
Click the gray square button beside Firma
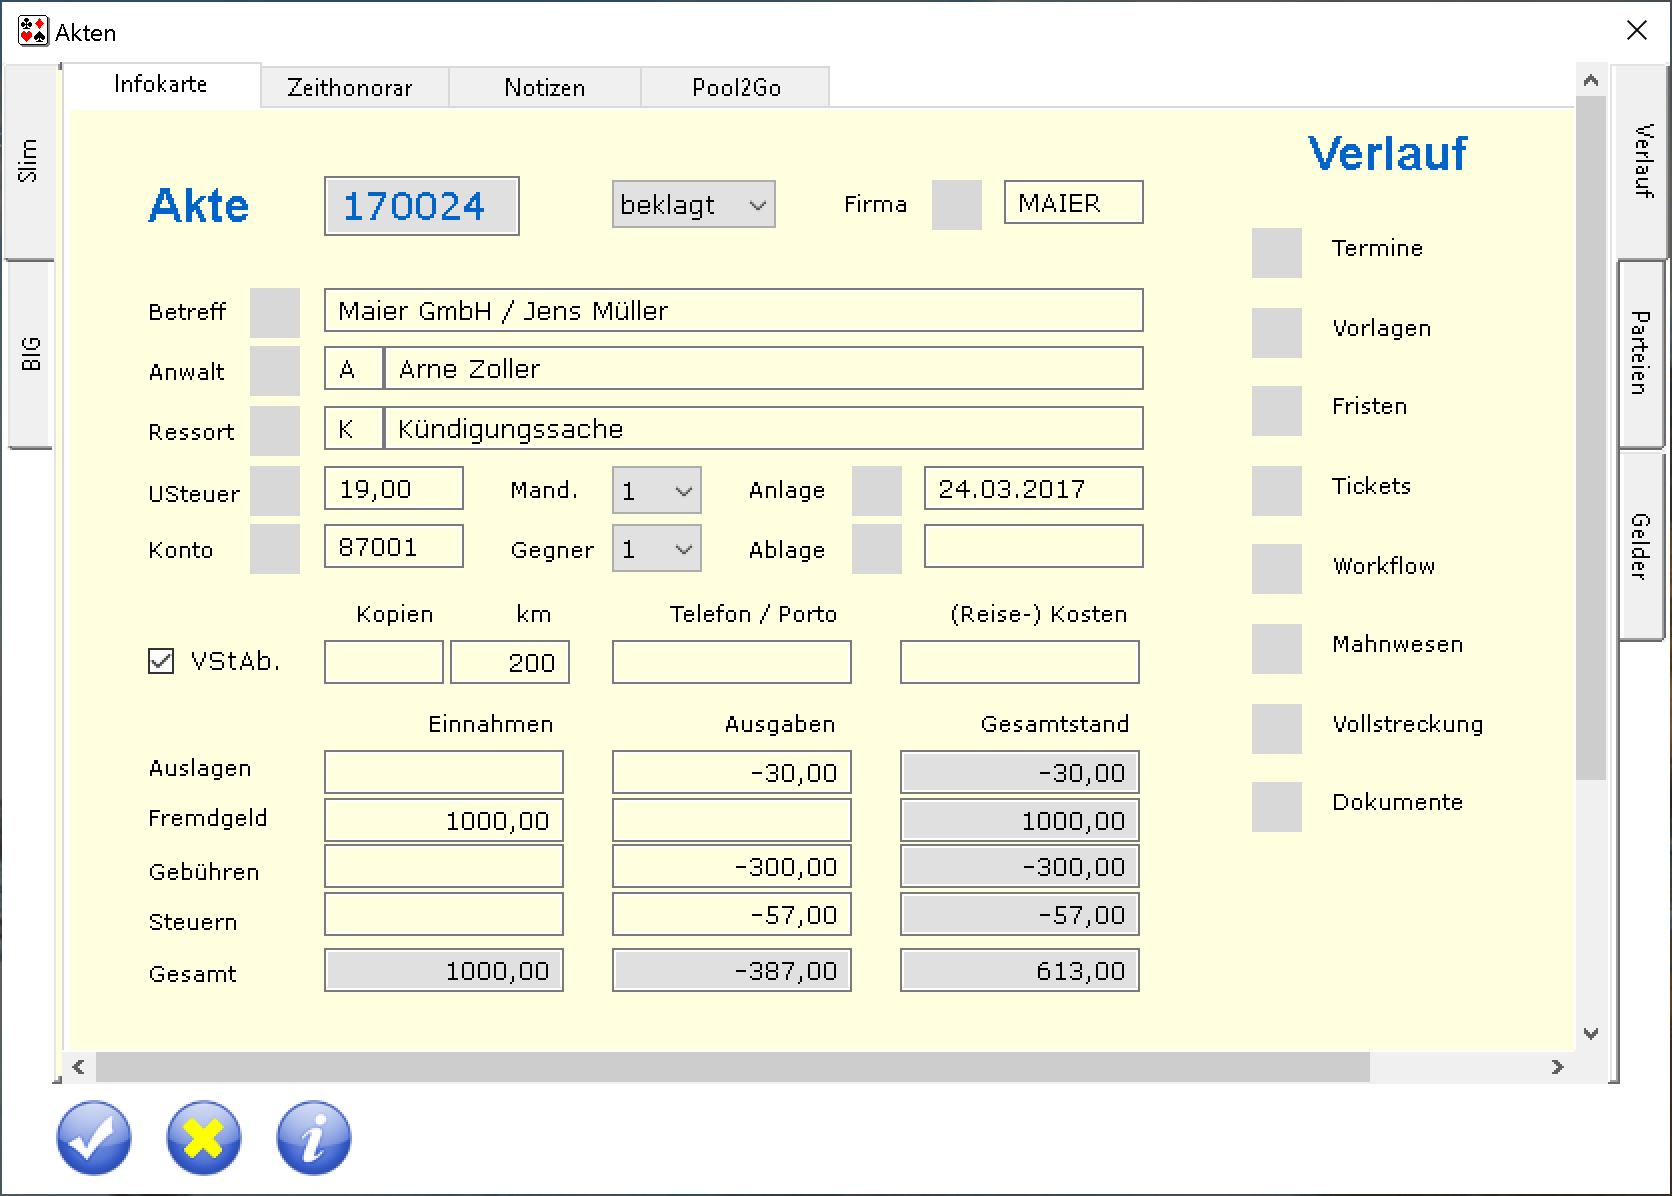point(957,205)
